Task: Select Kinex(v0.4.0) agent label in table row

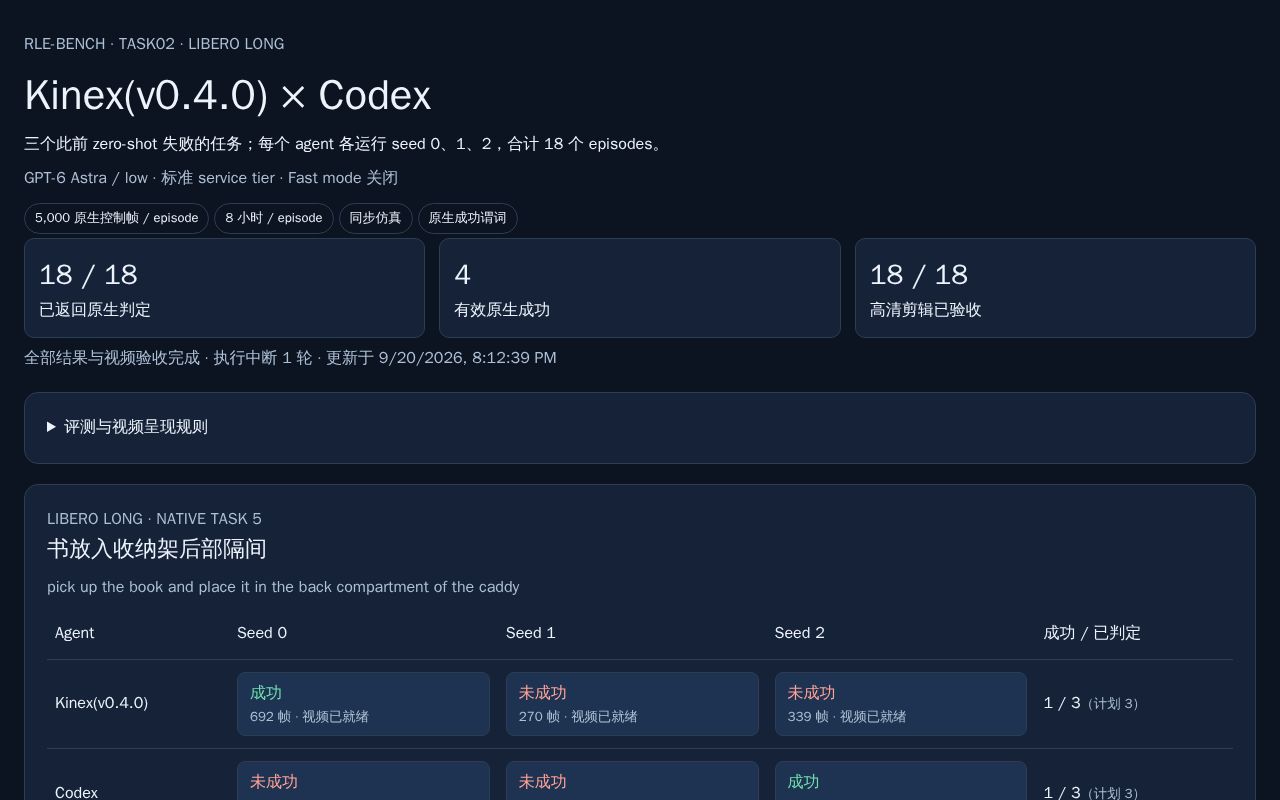Action: tap(101, 703)
